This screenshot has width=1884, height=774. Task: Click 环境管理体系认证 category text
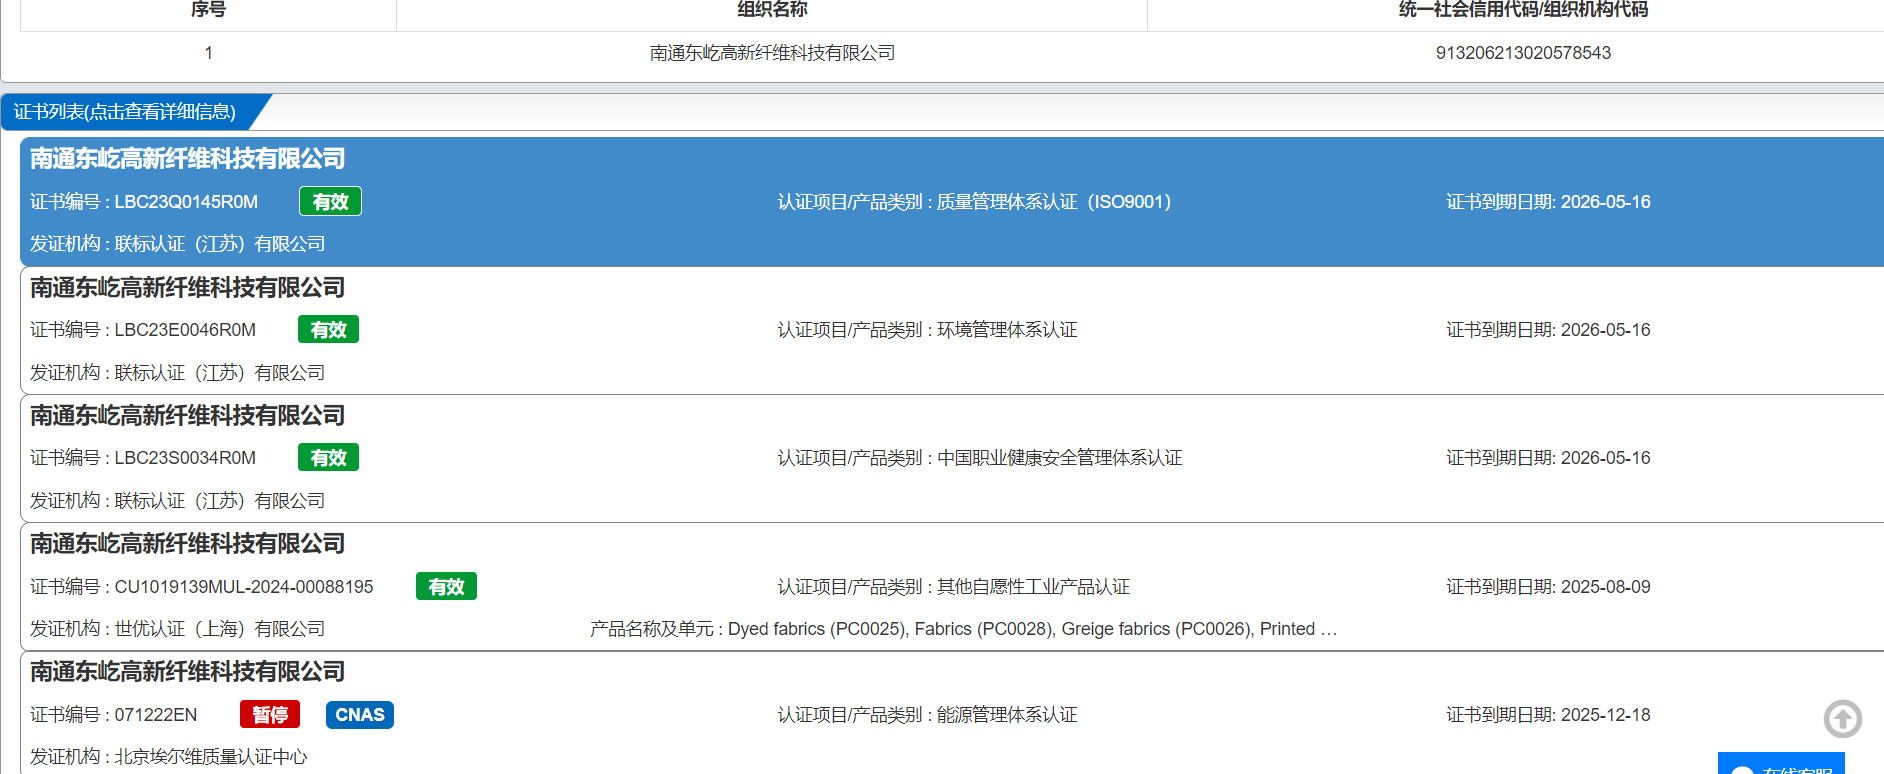pos(1007,330)
